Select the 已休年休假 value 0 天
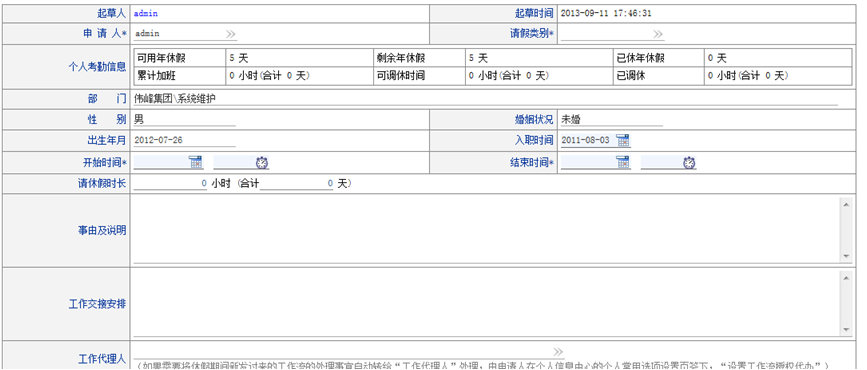 pyautogui.click(x=718, y=58)
